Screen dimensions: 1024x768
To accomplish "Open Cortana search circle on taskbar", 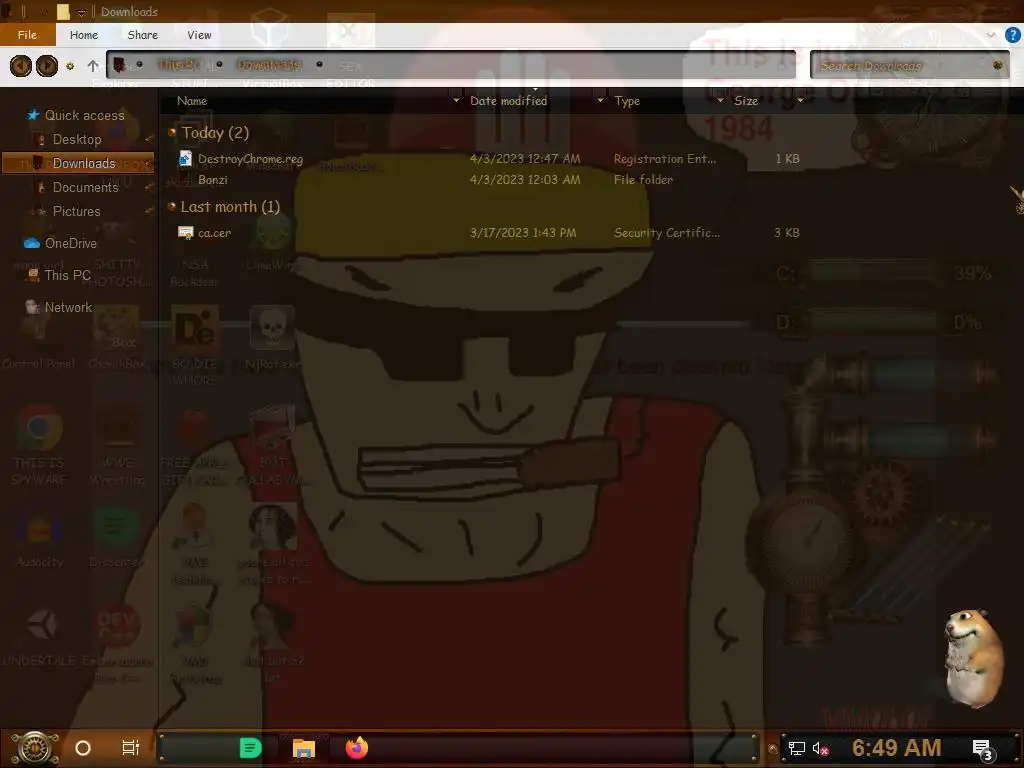I will tap(83, 748).
